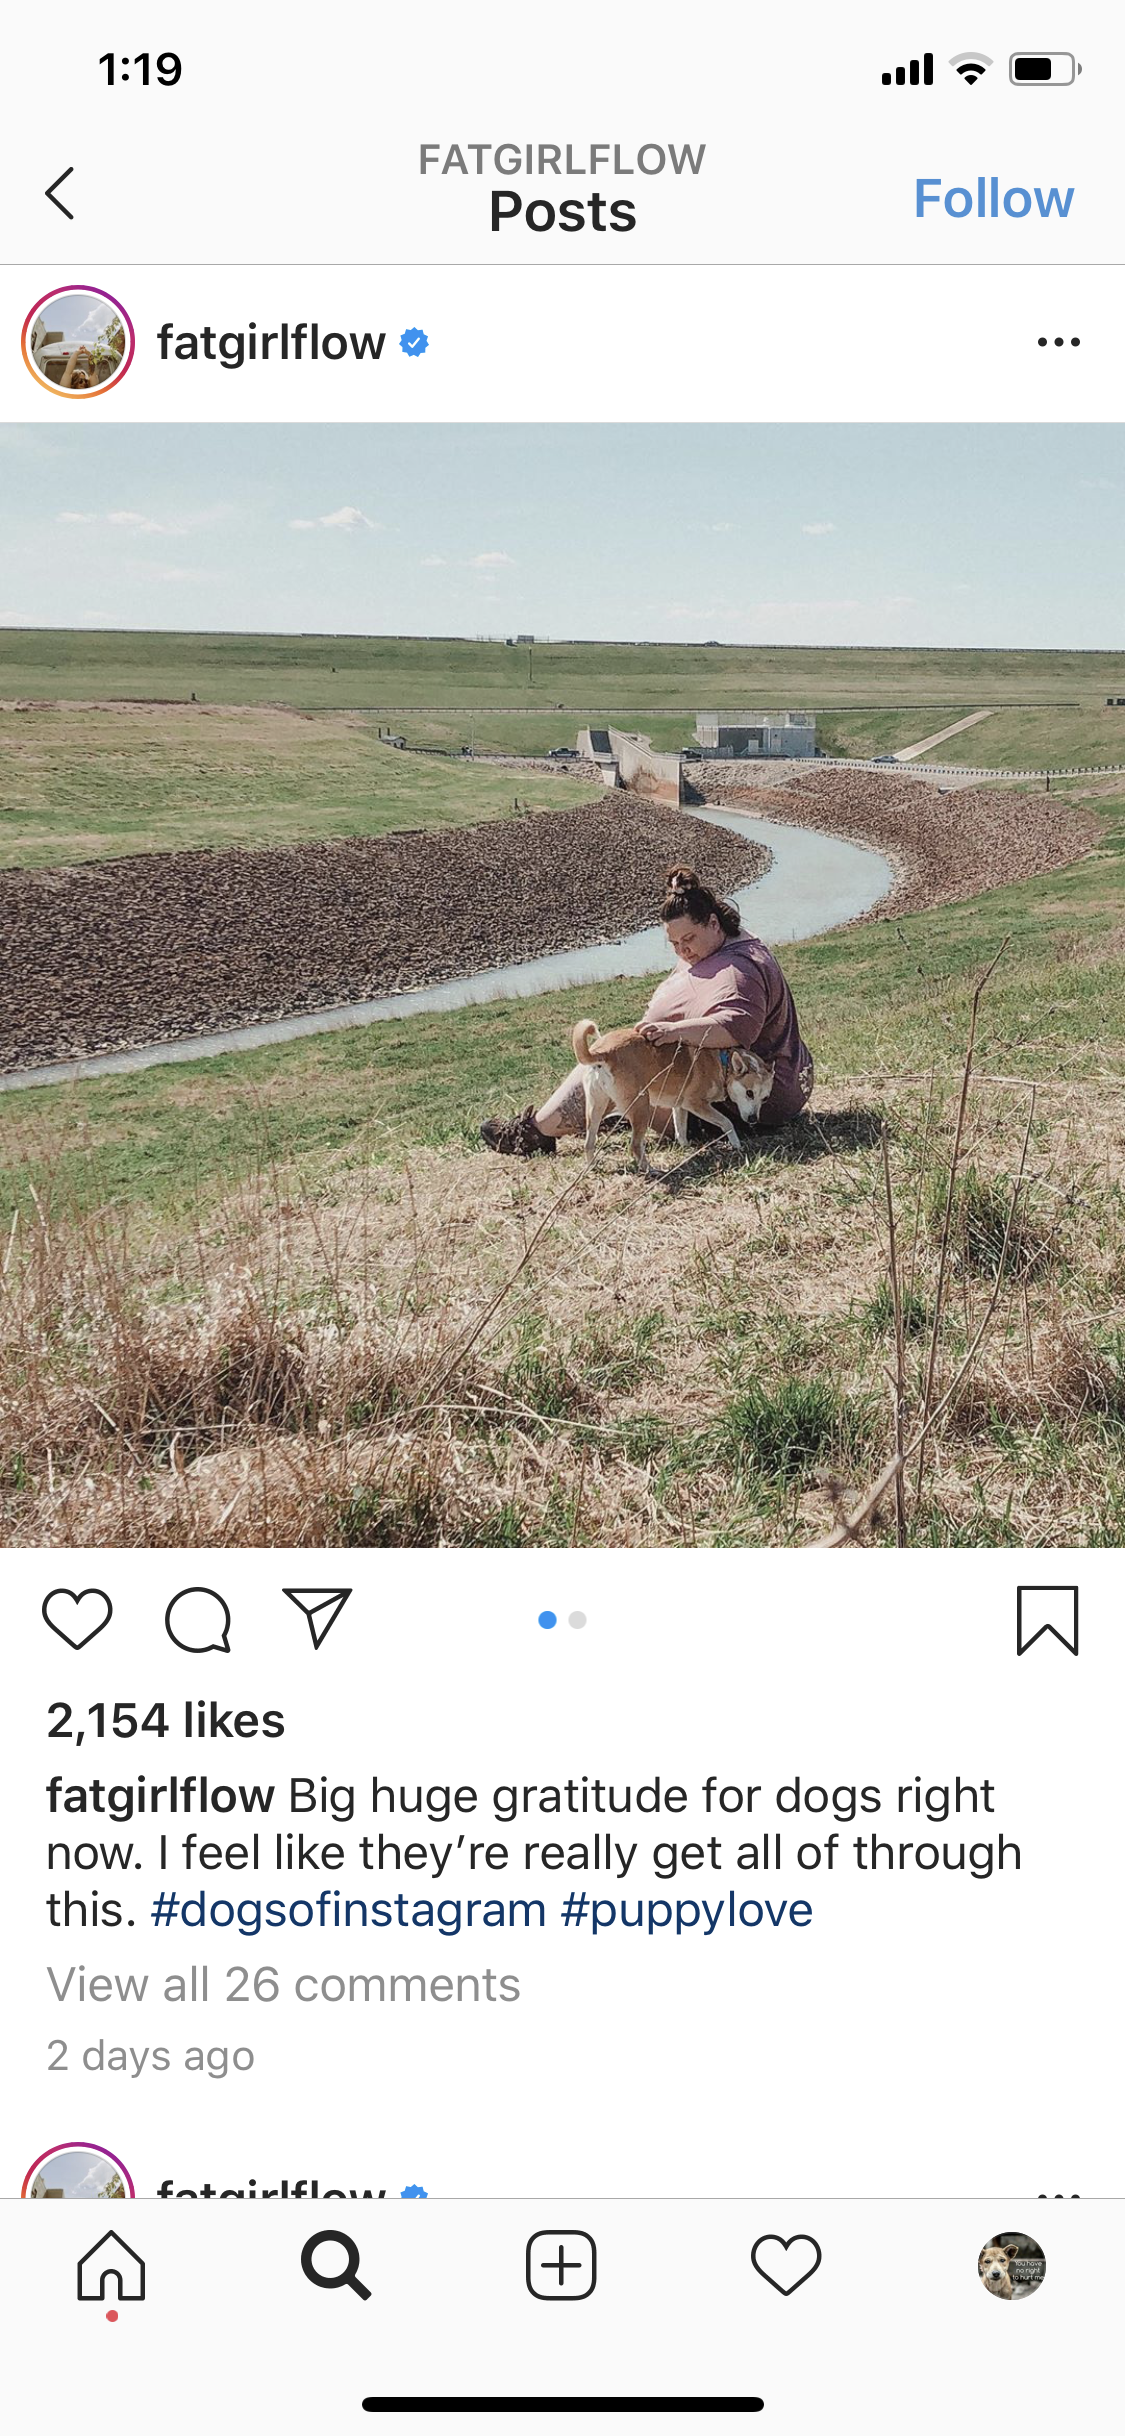View fatgirlflow story from profile picture
Screen dimensions: 1125x2436
click(78, 342)
